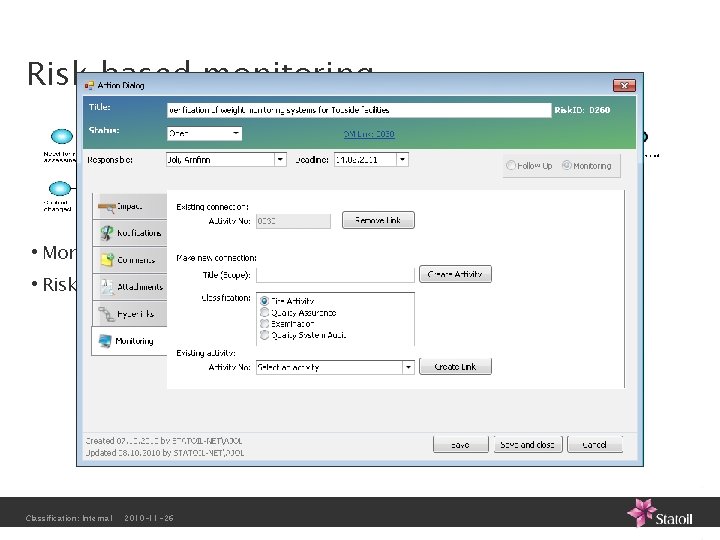
Task: Click the Created by info line
Action: click(x=164, y=441)
